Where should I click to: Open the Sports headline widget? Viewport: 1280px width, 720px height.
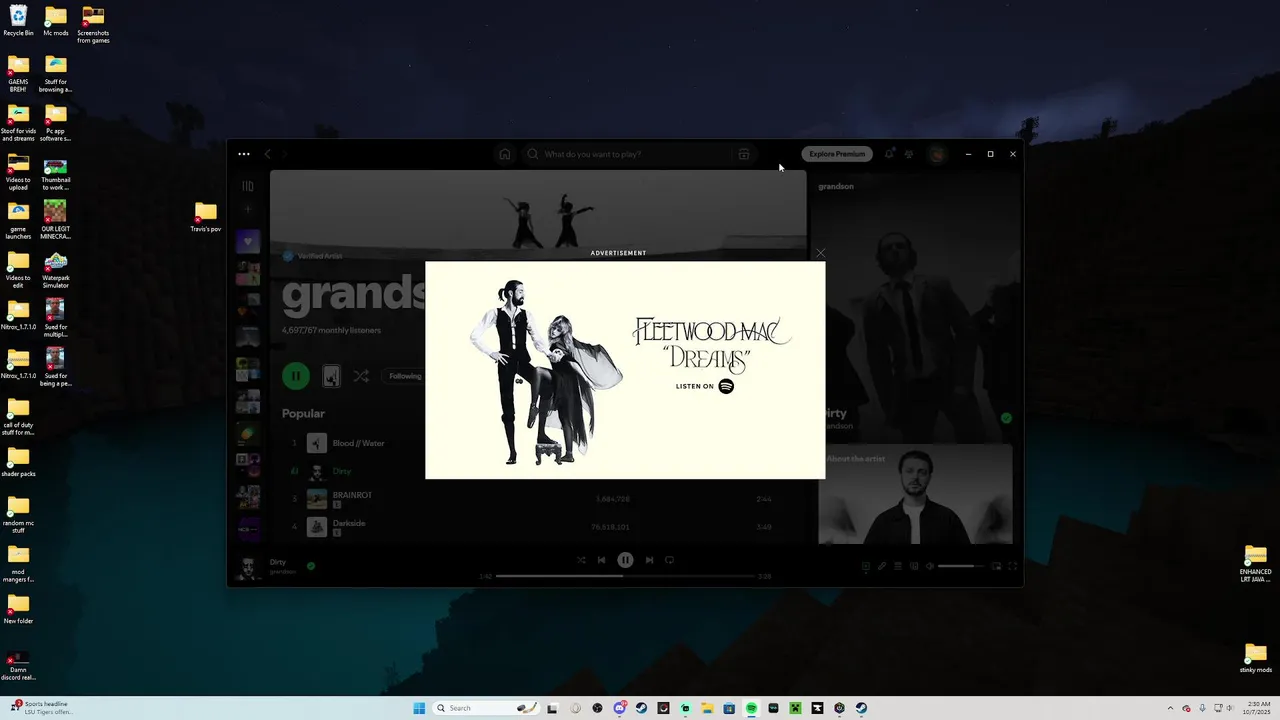coord(40,708)
